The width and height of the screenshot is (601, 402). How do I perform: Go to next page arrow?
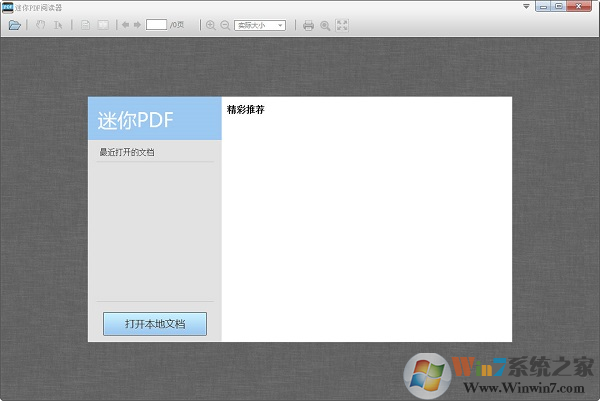coord(137,25)
